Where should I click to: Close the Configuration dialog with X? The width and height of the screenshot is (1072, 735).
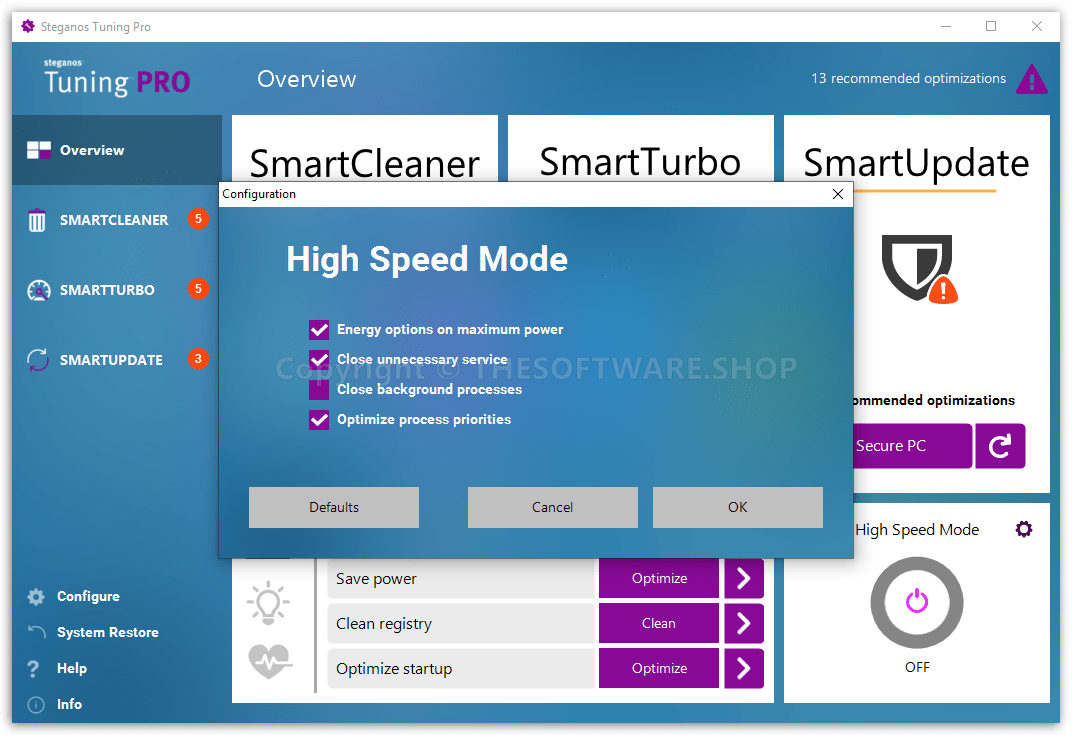point(838,194)
